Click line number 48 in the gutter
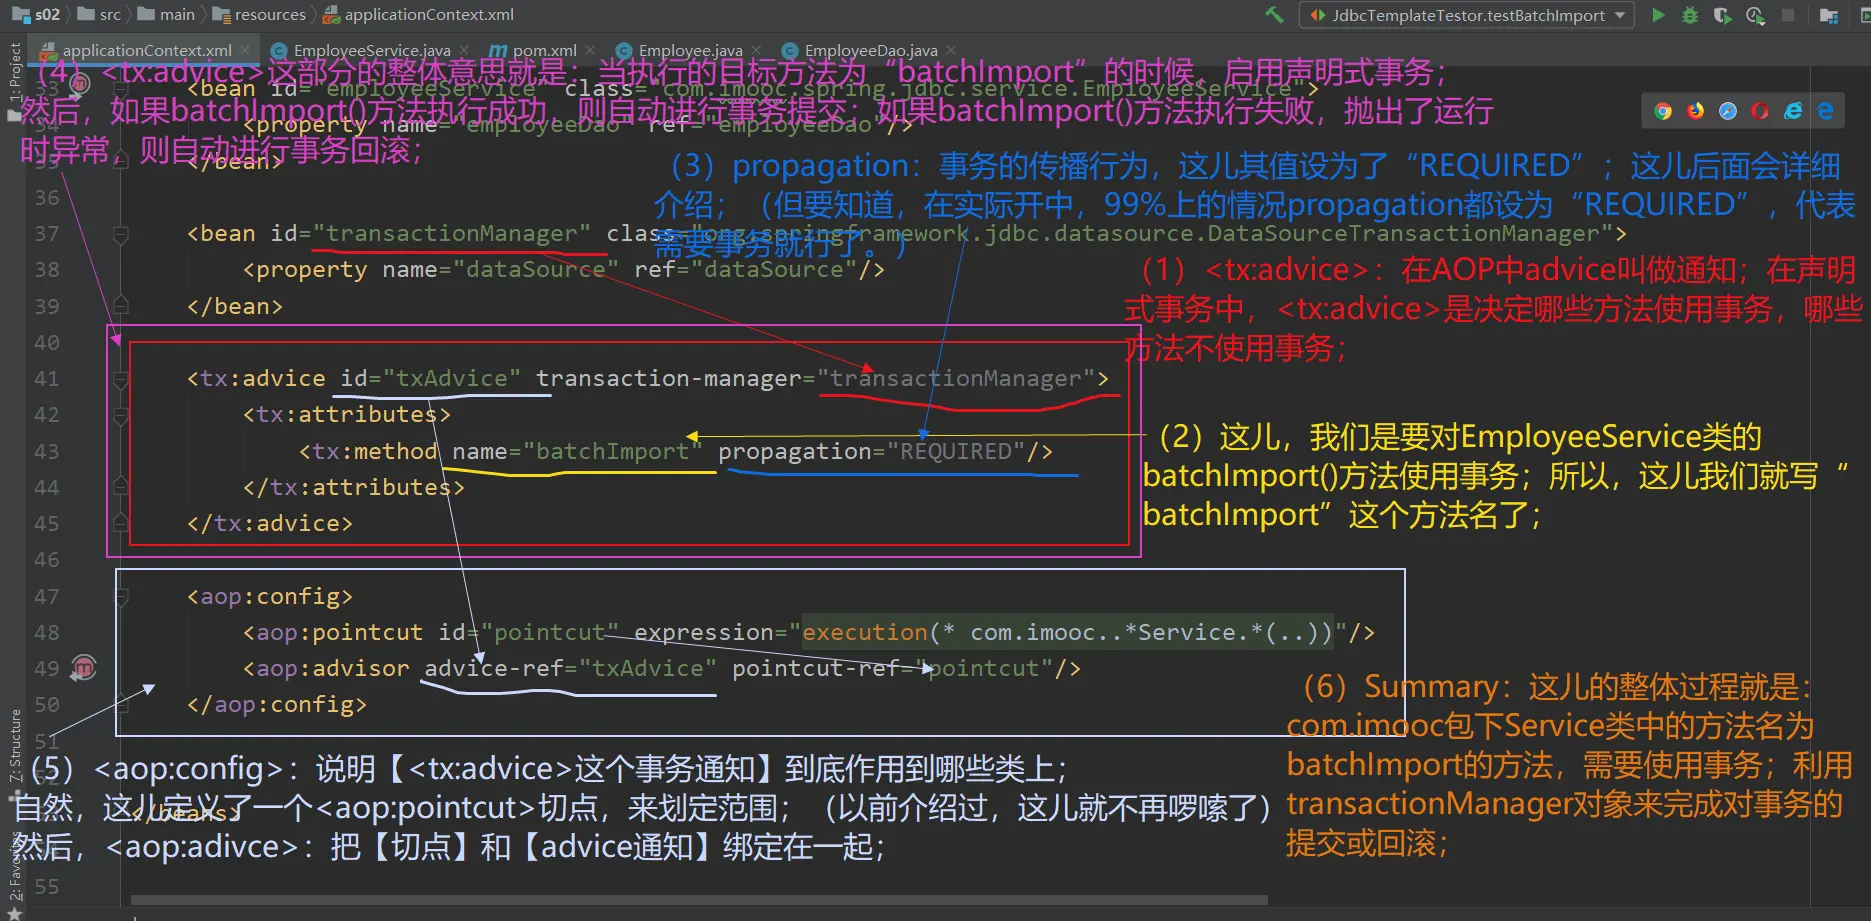Image resolution: width=1871 pixels, height=921 pixels. 47,632
